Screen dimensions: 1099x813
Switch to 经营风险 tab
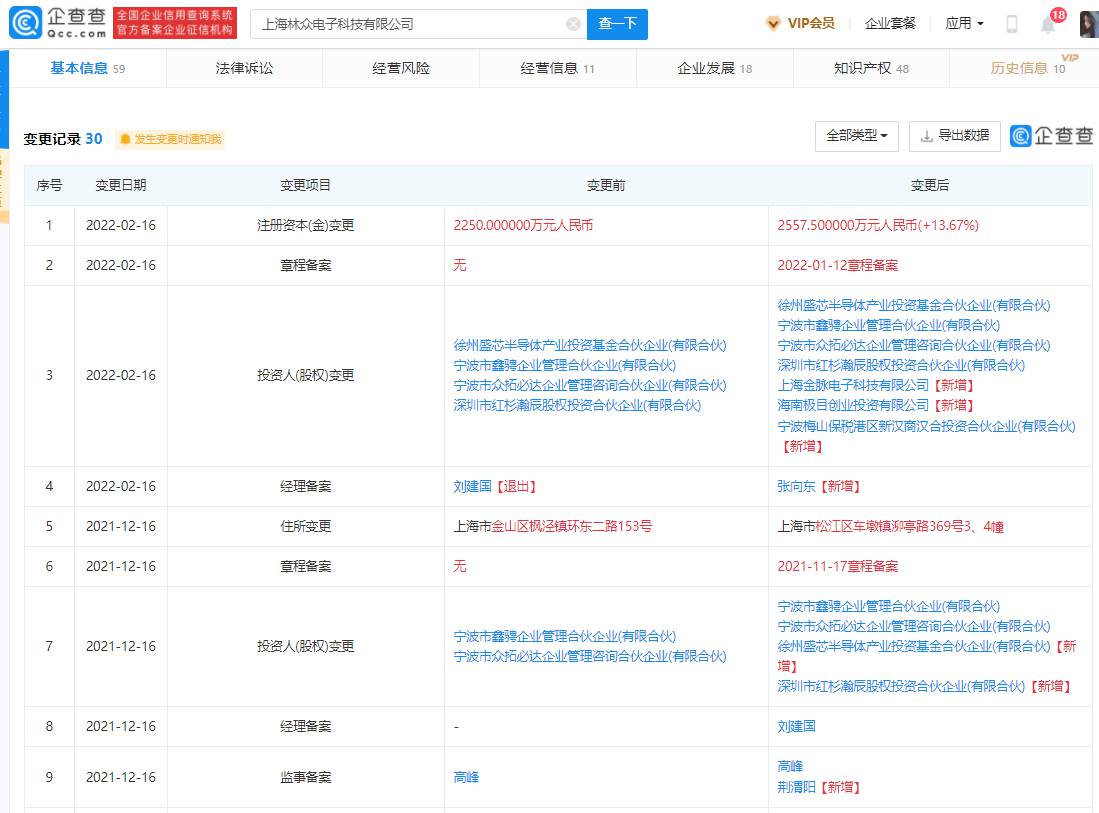(401, 68)
